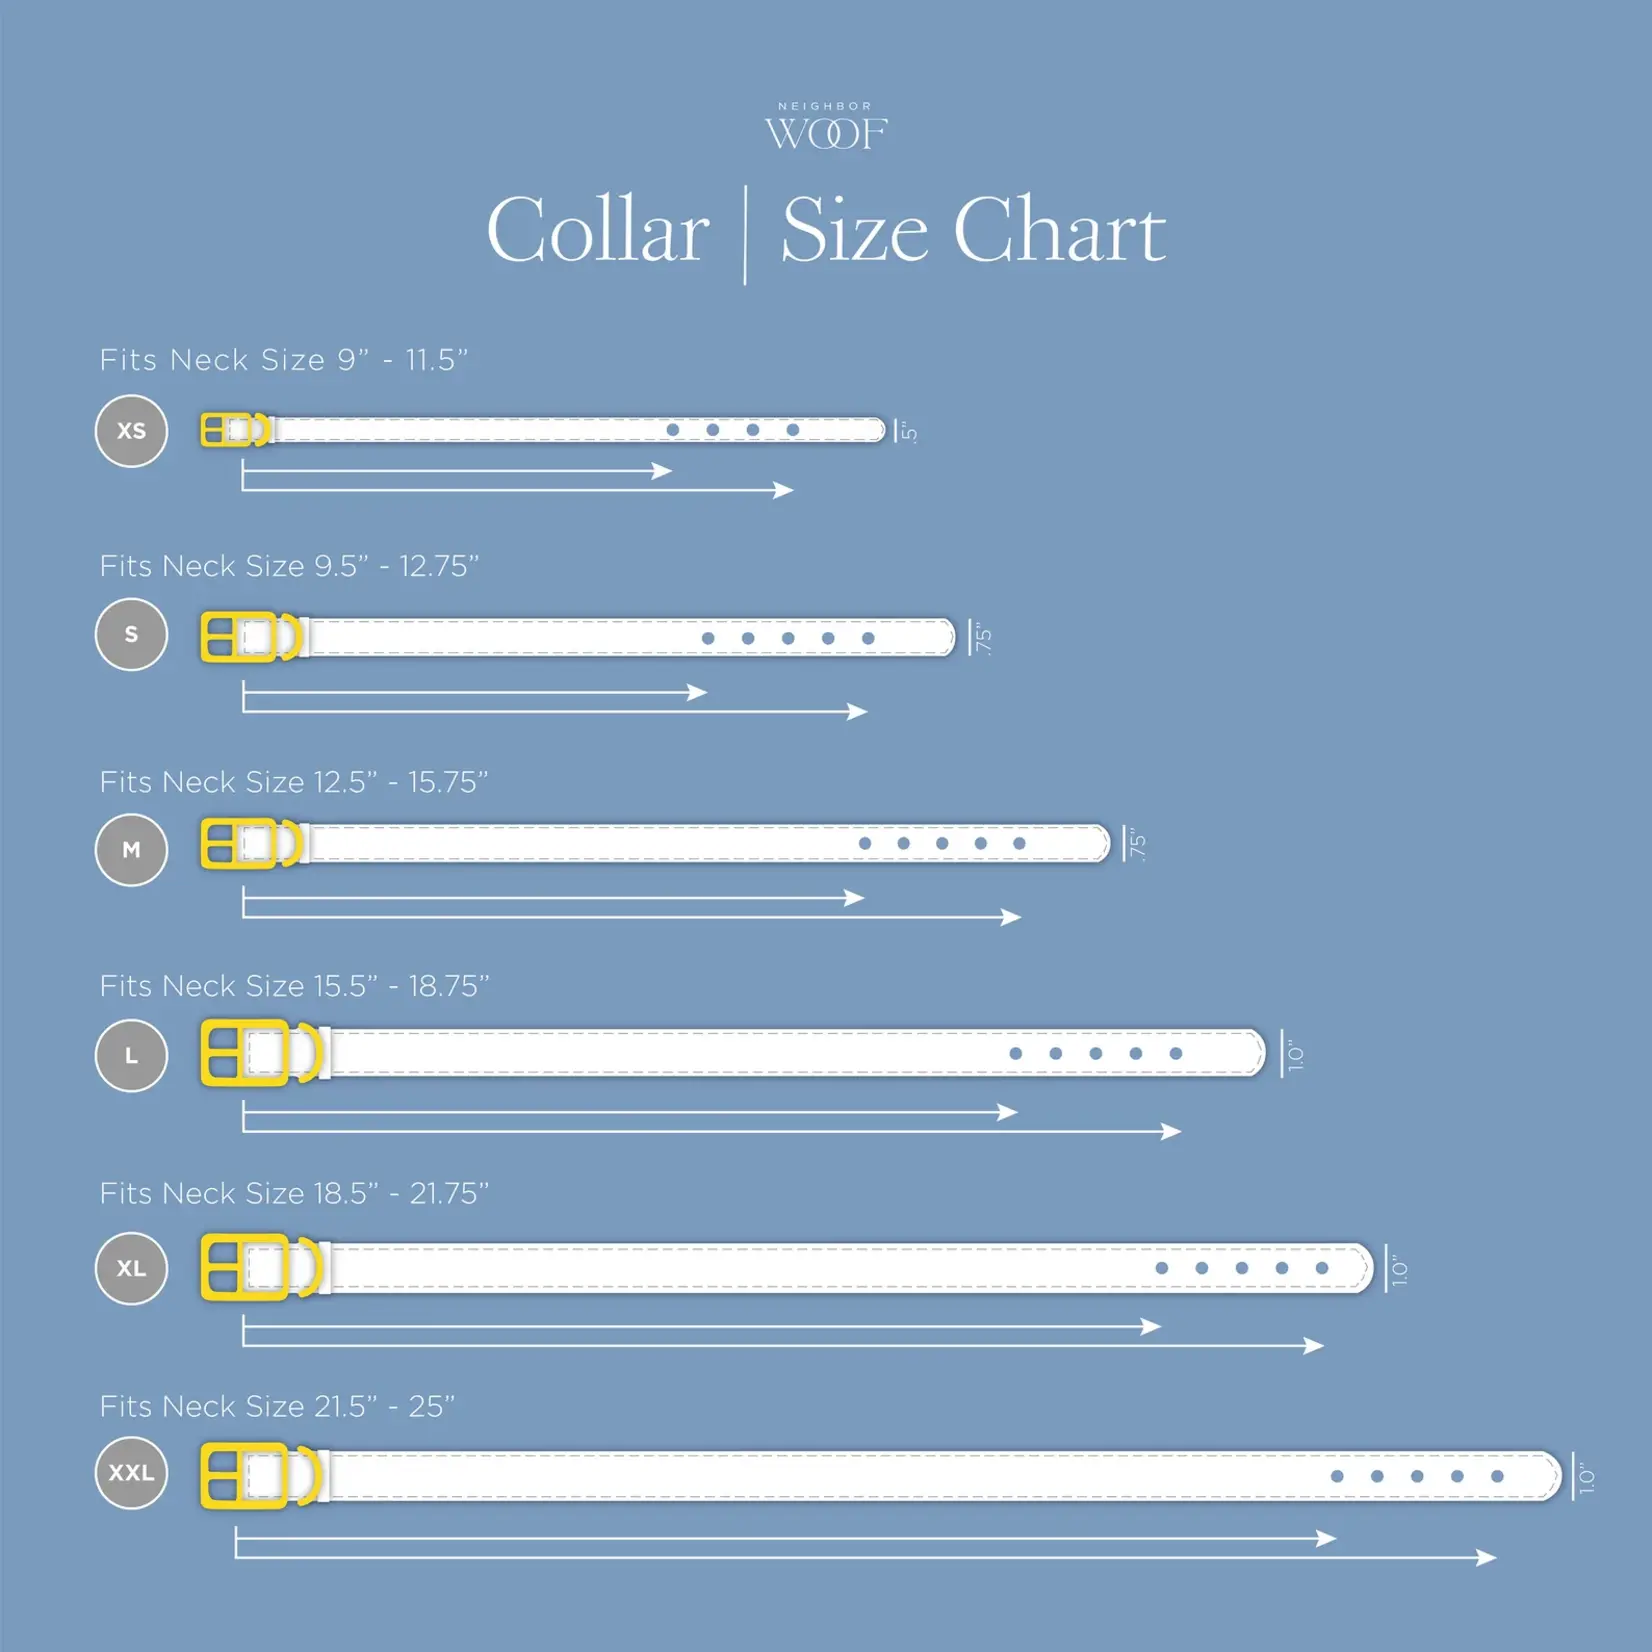Select the L size badge
Viewport: 1652px width, 1652px height.
[131, 1055]
